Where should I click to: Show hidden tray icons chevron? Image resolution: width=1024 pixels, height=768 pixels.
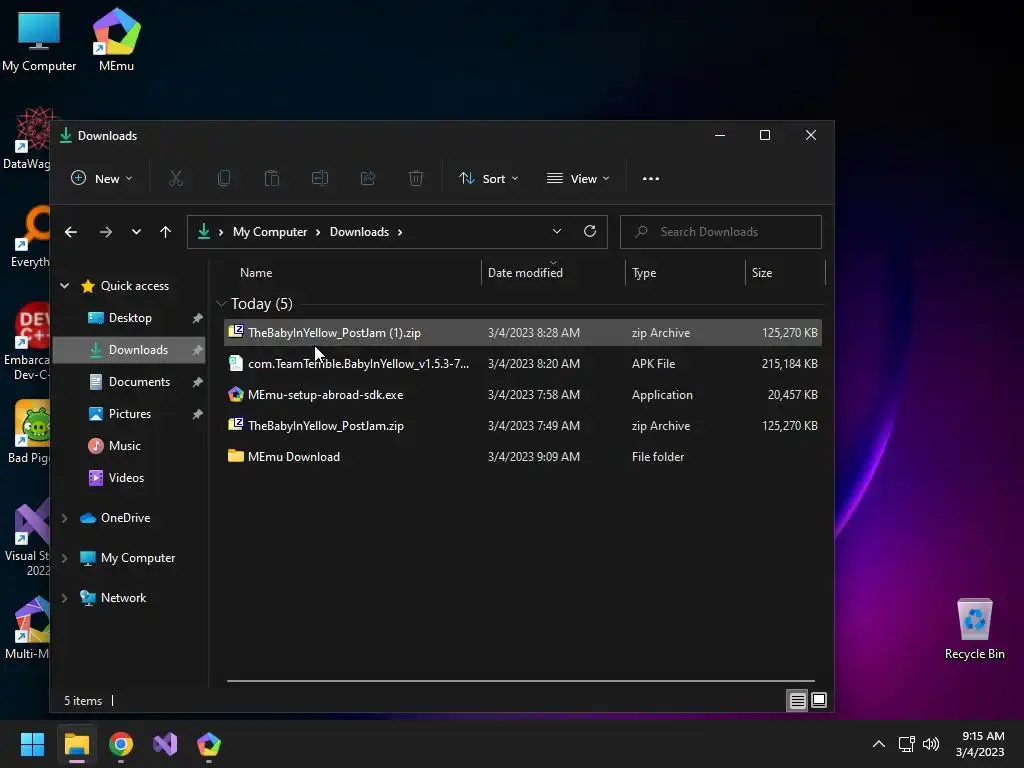(x=879, y=744)
